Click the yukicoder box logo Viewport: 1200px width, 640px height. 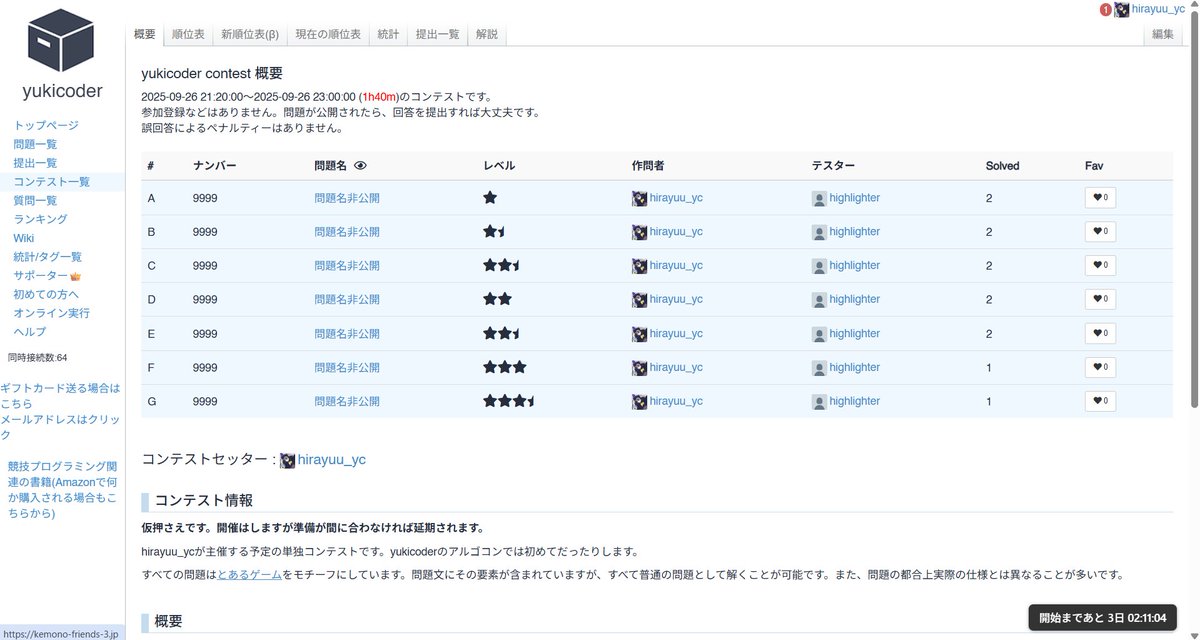coord(61,40)
